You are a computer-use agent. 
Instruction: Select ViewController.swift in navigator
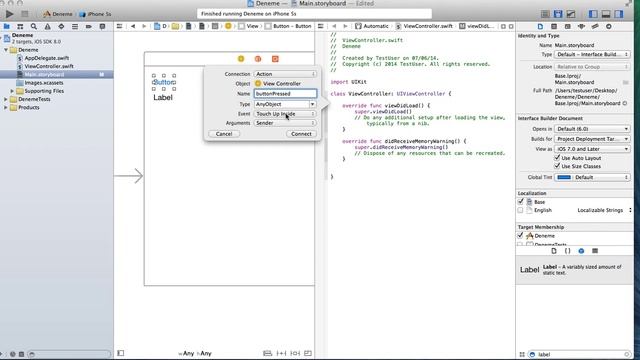coord(49,66)
